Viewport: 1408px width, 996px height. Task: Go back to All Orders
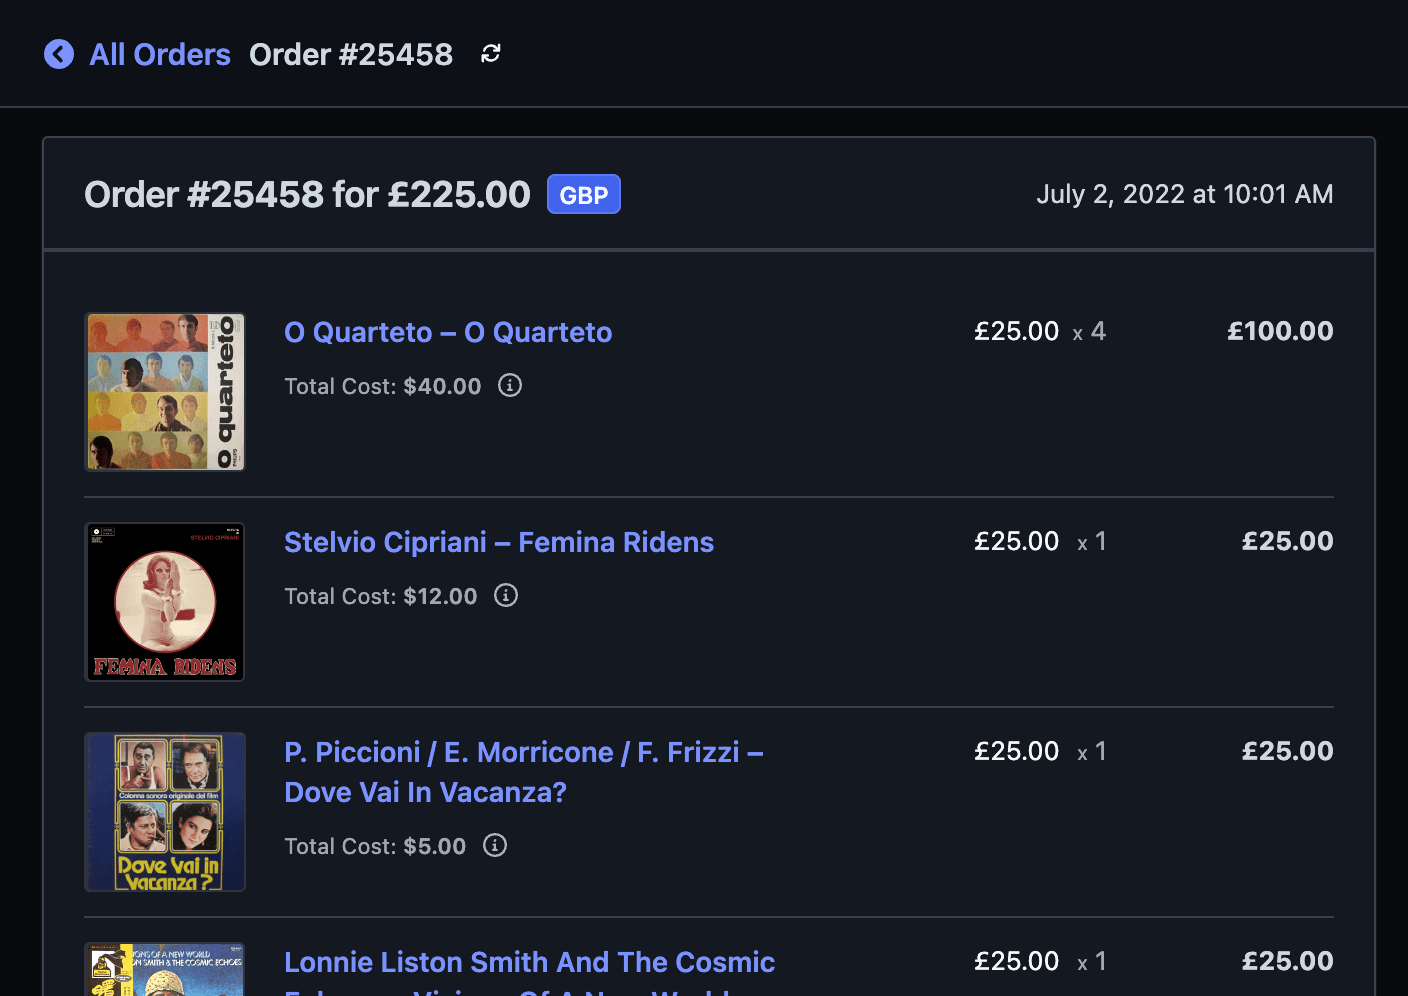tap(160, 54)
